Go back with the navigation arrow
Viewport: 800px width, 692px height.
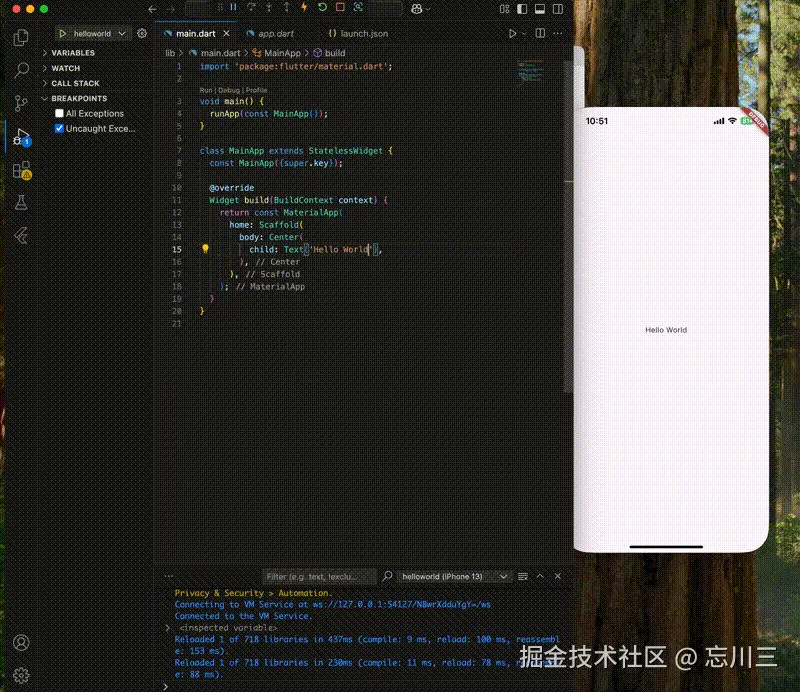(x=152, y=9)
